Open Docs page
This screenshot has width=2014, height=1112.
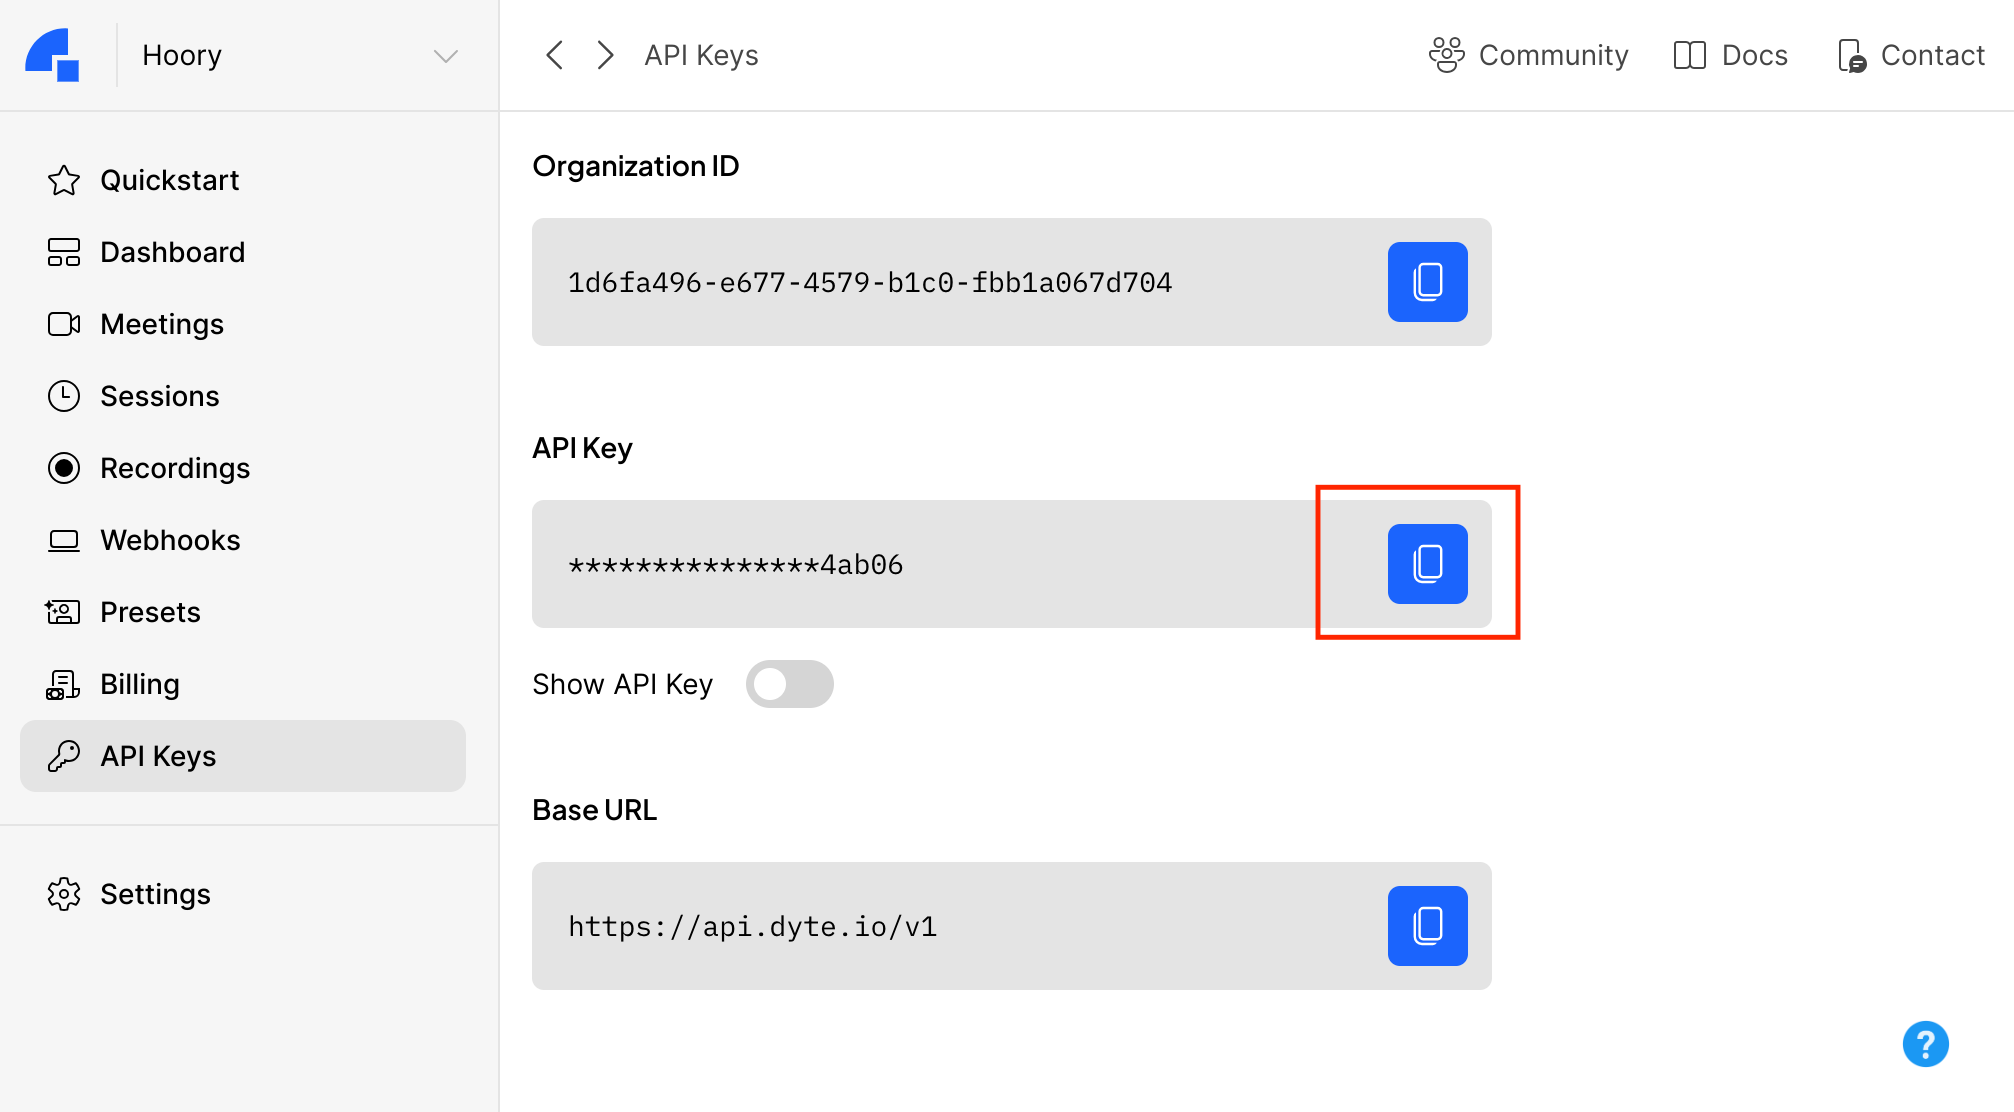tap(1732, 55)
